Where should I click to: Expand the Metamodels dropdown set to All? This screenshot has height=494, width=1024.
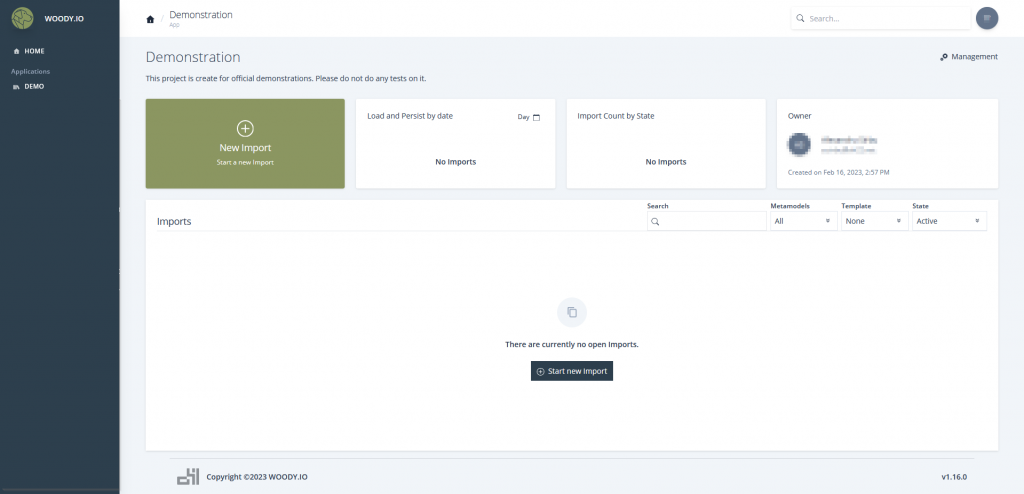[x=803, y=221]
